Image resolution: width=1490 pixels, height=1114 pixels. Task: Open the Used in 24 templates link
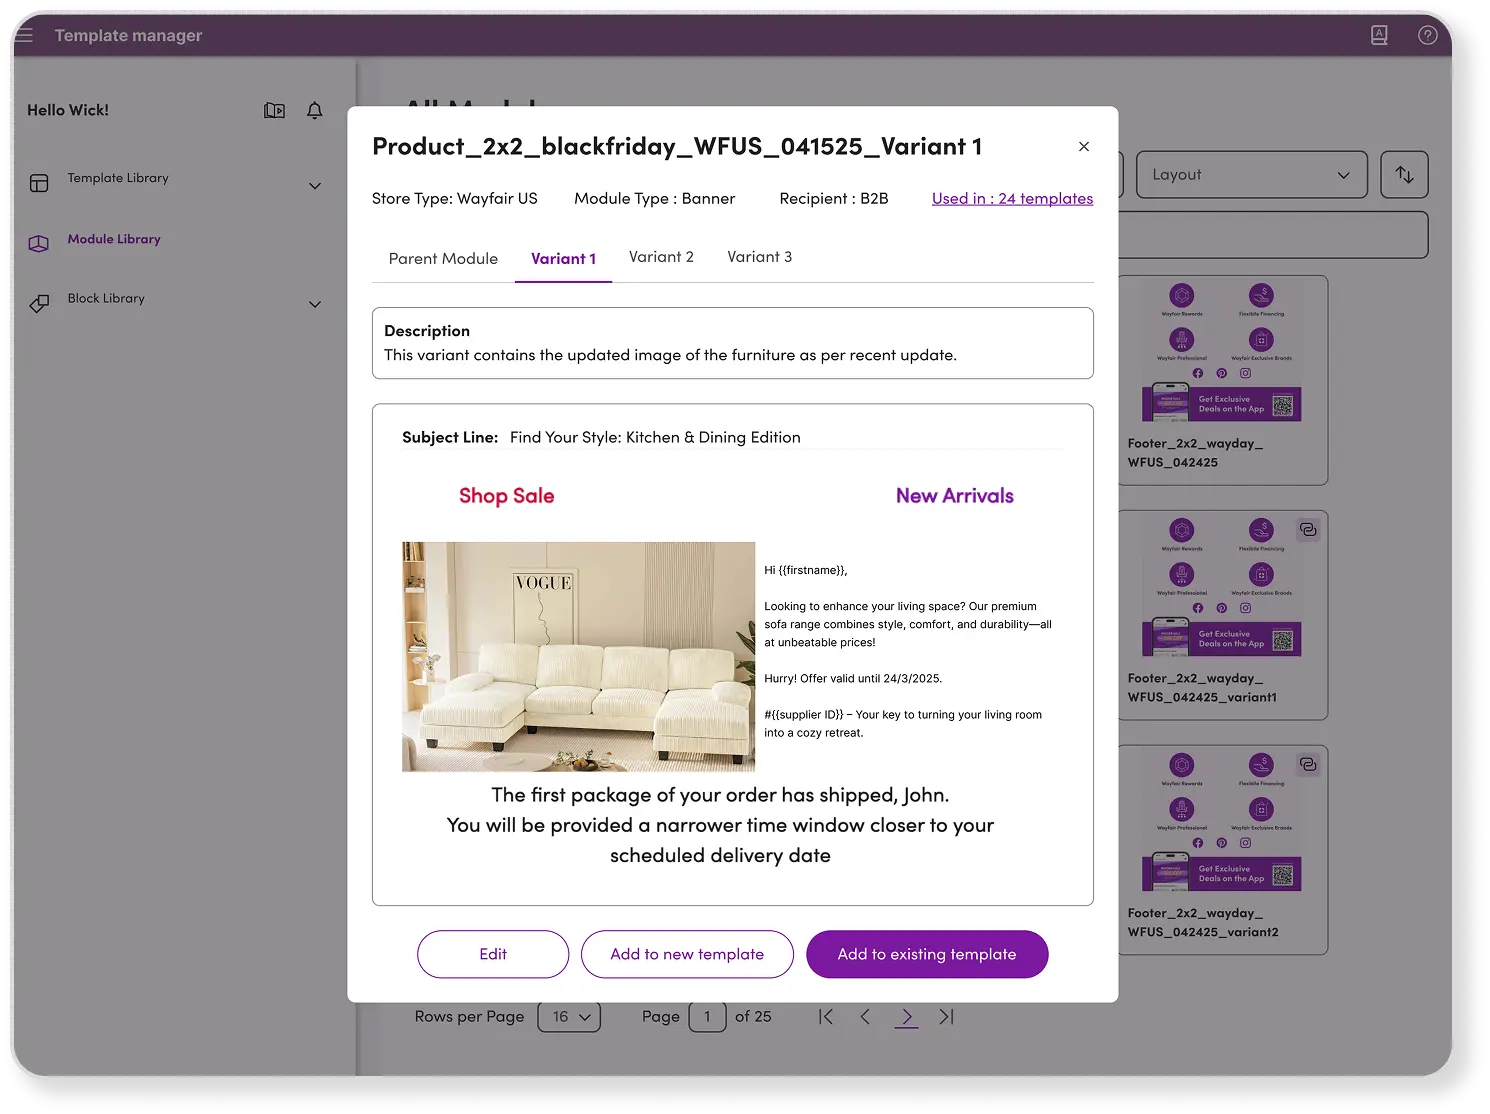pos(1012,198)
